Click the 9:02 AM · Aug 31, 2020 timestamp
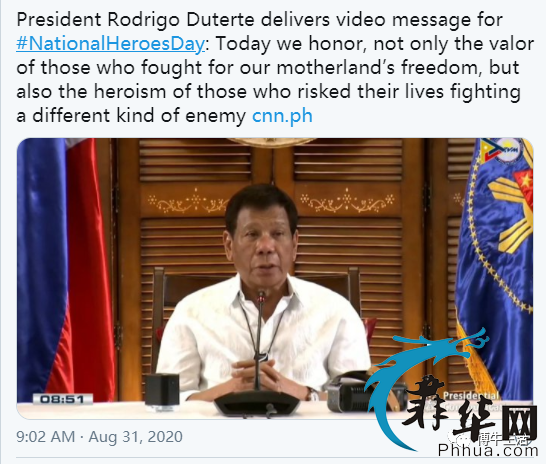The image size is (546, 464). tap(99, 437)
